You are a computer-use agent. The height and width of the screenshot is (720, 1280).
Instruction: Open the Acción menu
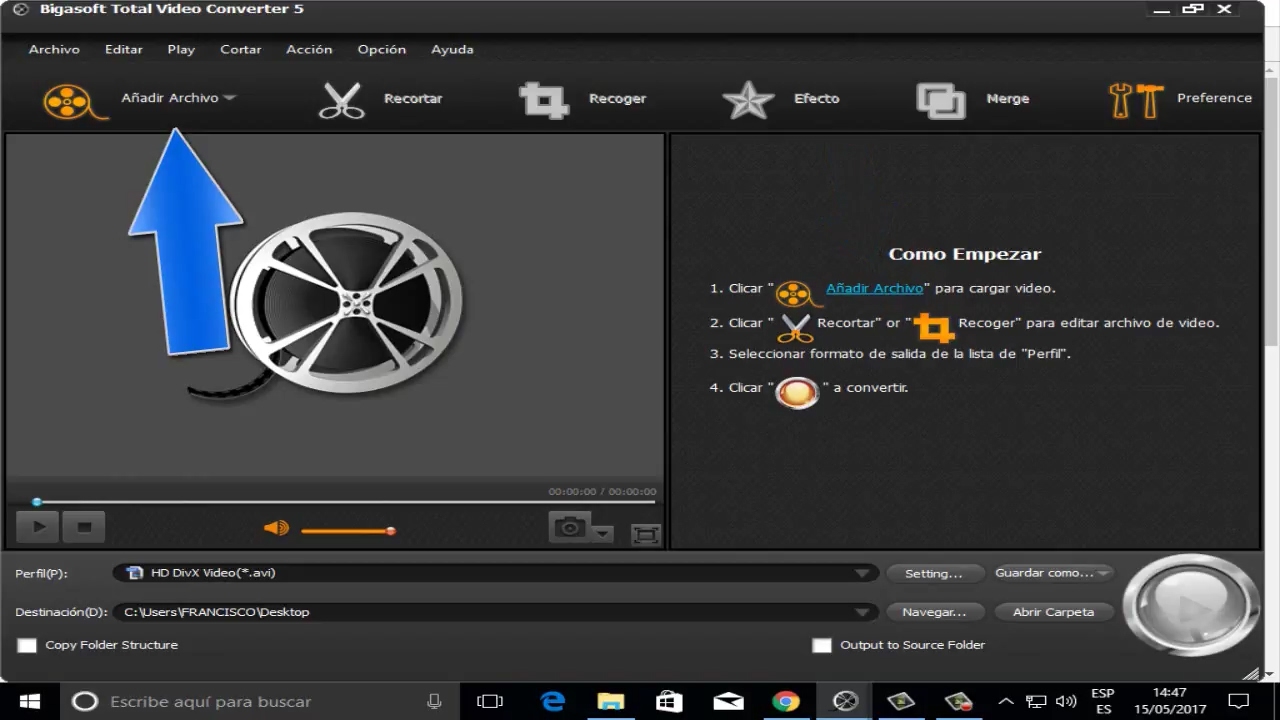pos(309,49)
